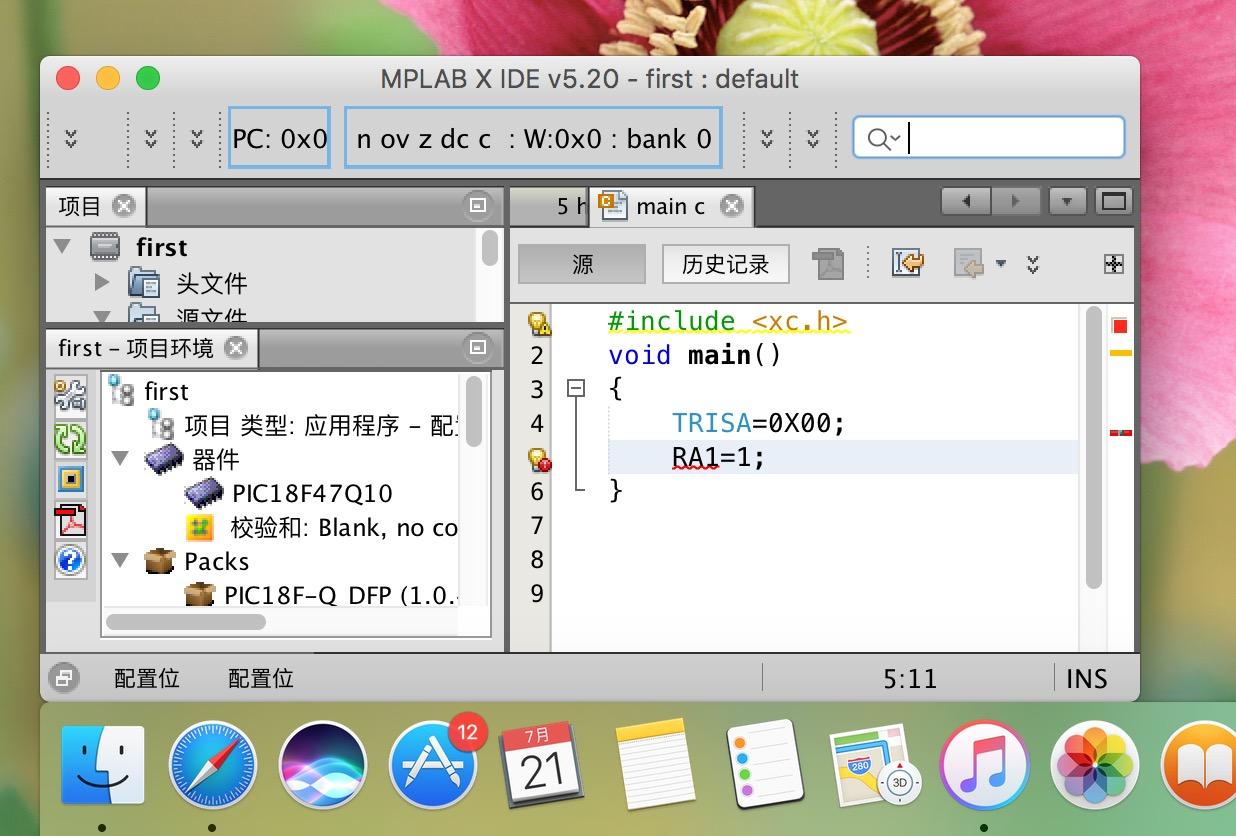Click the Back navigation icon in editor toolbar
The height and width of the screenshot is (836, 1236).
[968, 264]
